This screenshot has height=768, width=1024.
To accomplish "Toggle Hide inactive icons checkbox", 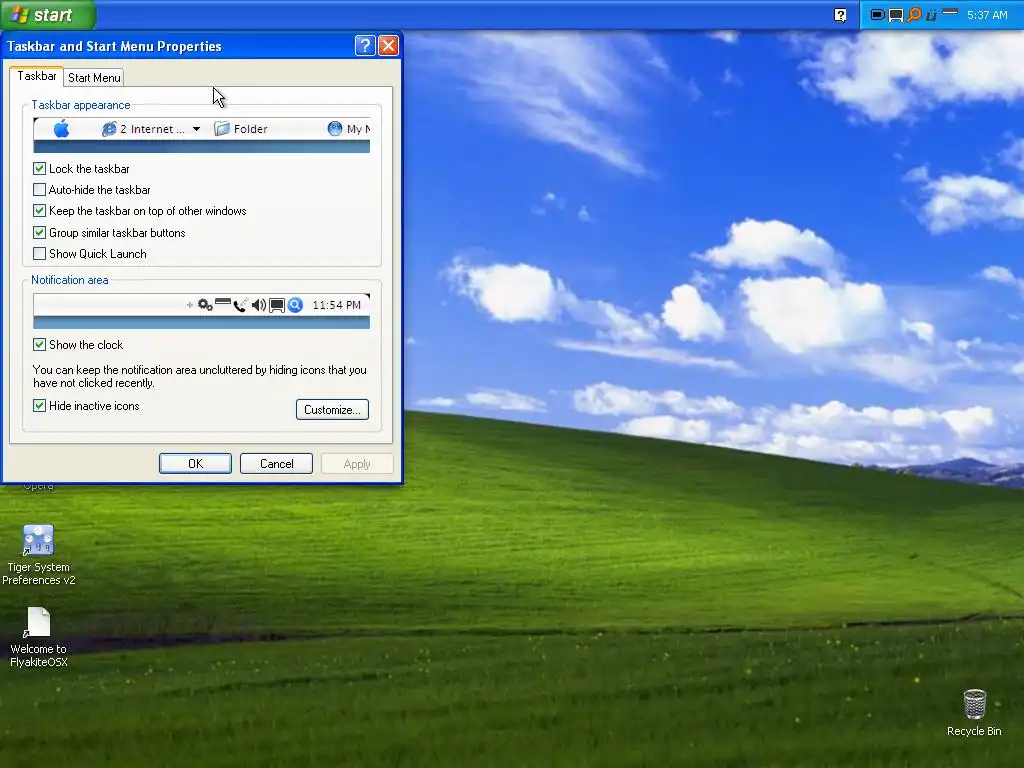I will (x=39, y=406).
